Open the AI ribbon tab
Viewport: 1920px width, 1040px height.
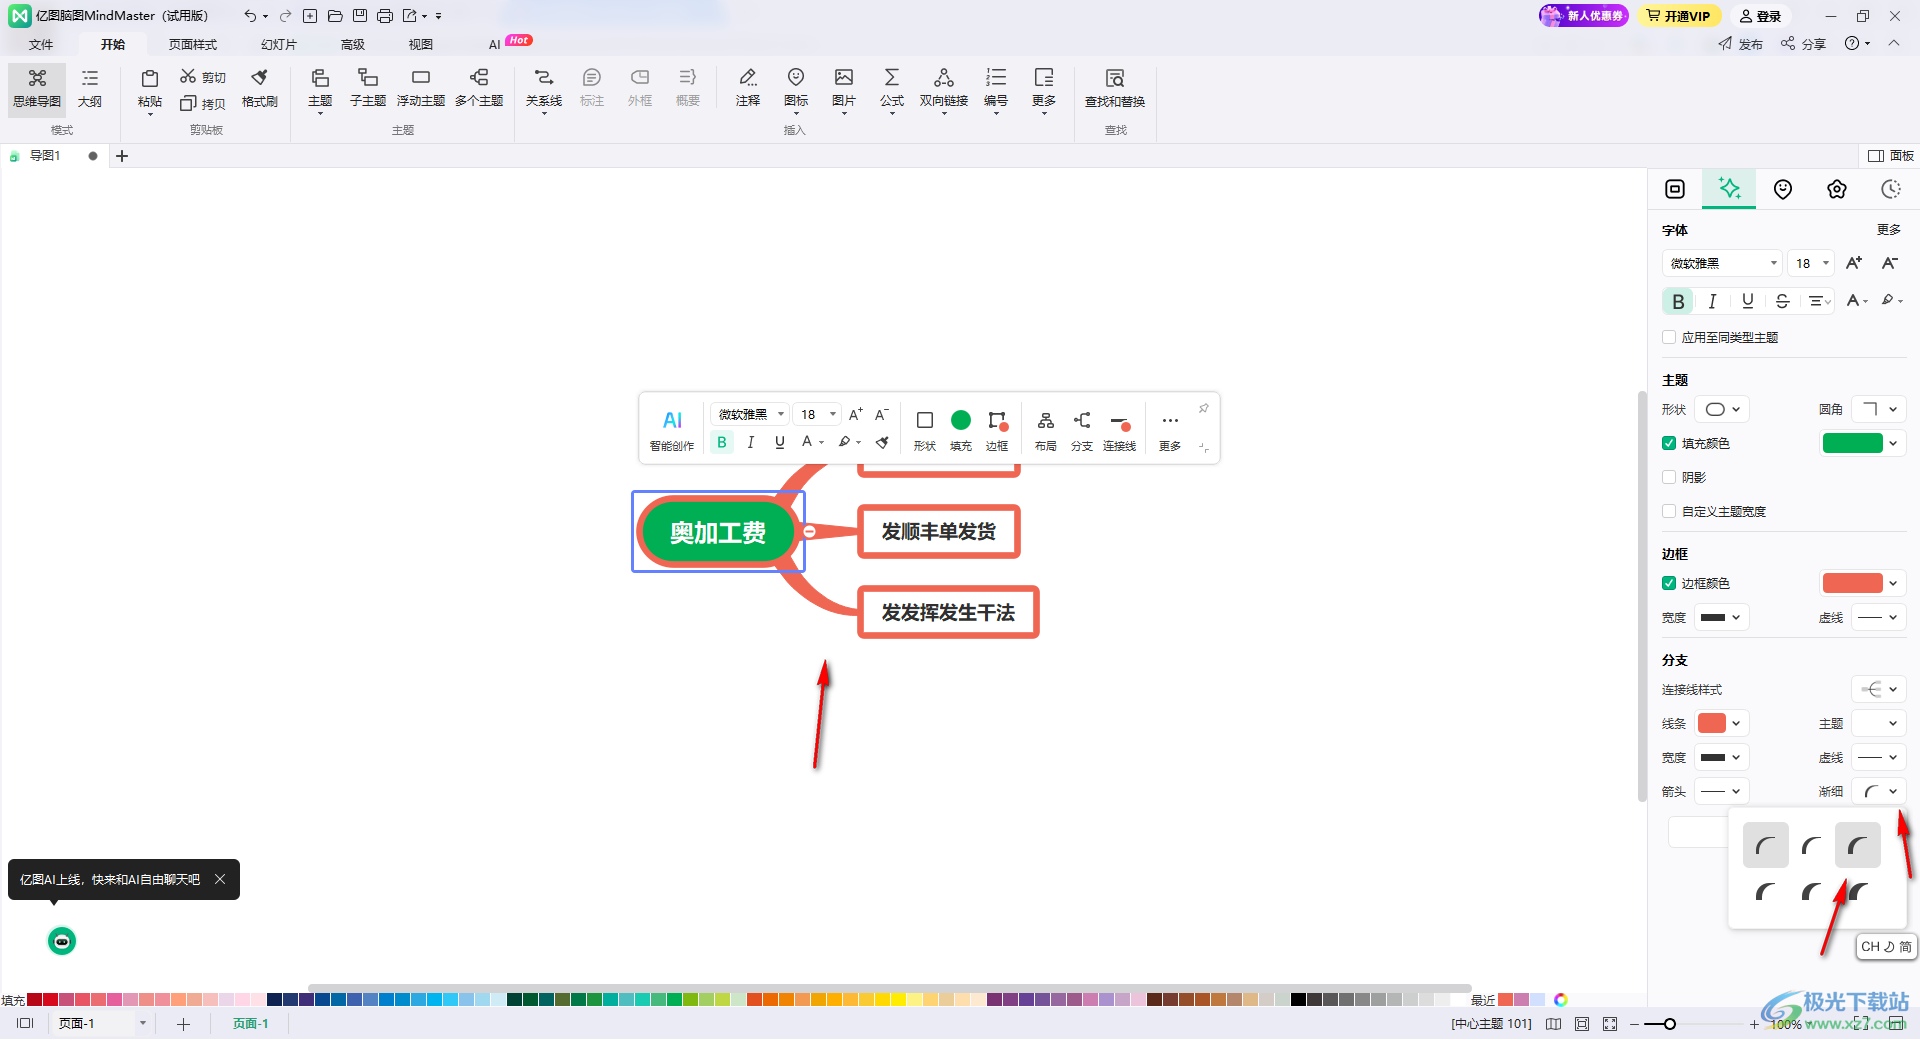[495, 44]
